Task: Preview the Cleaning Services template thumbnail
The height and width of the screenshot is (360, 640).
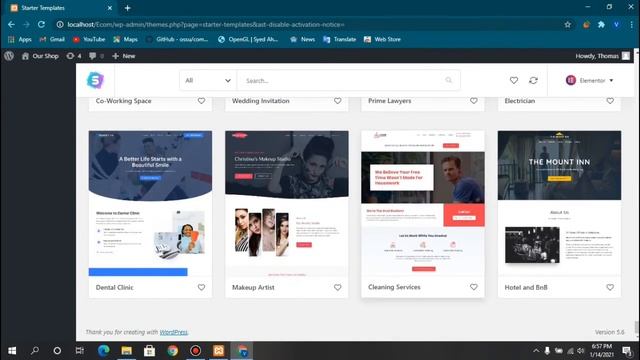Action: (x=423, y=203)
